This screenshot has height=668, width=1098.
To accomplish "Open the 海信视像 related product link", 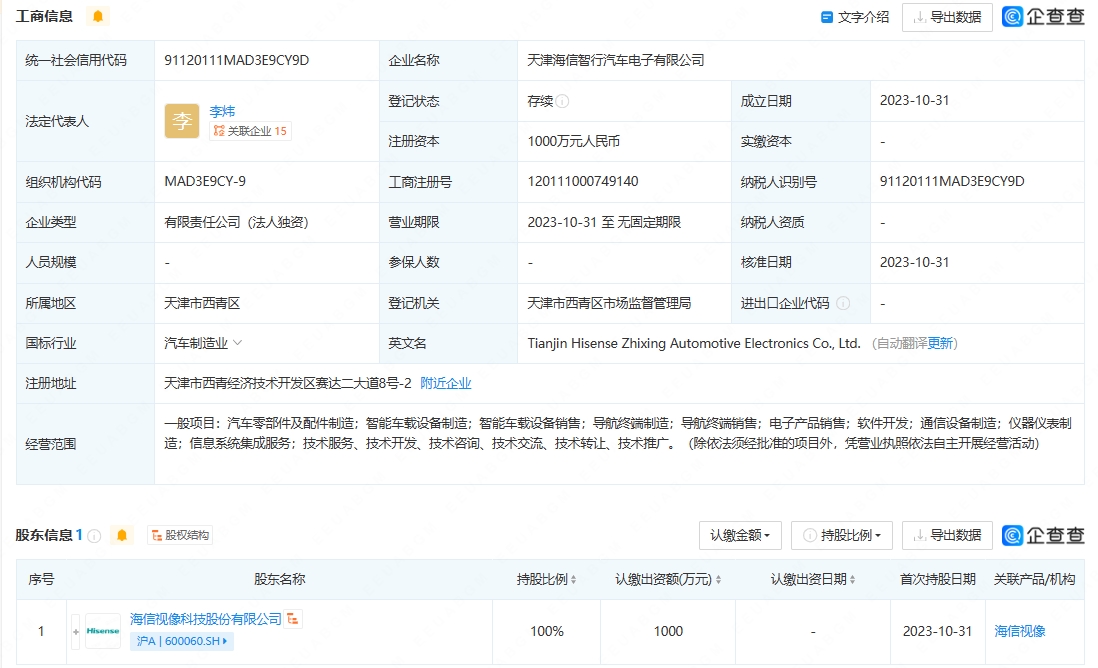I will [x=1020, y=631].
